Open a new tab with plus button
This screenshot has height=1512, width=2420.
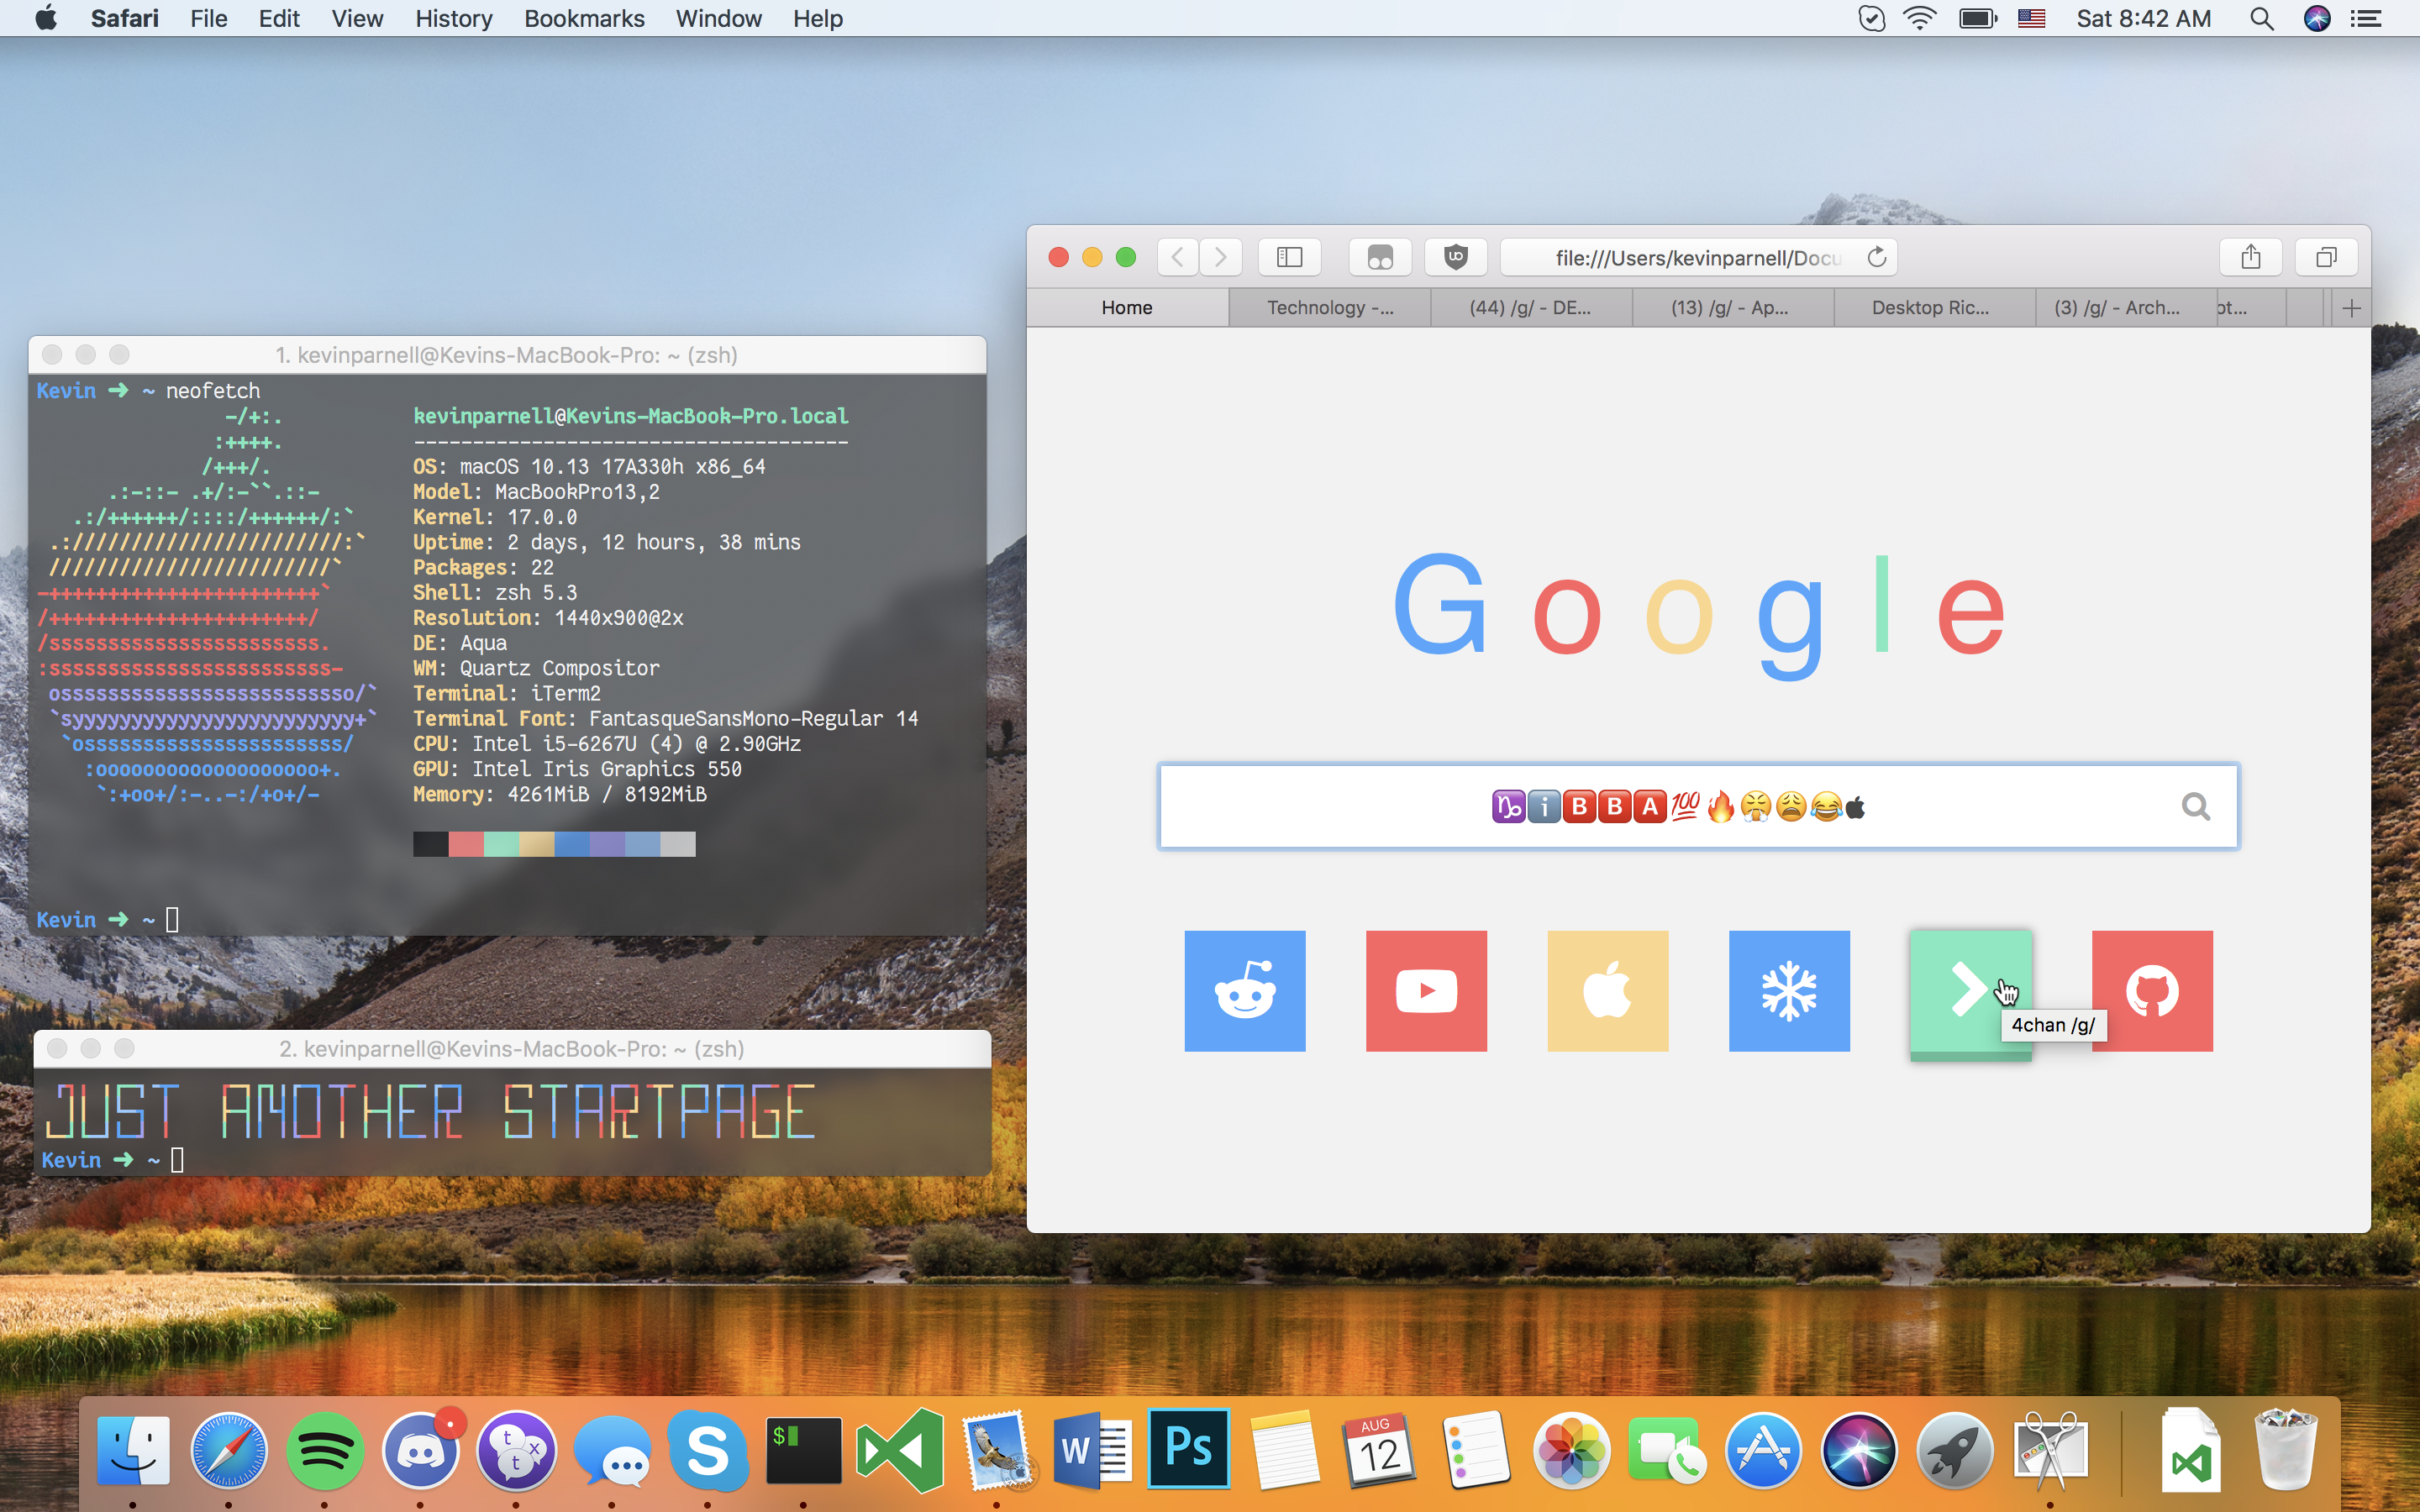click(x=2351, y=308)
